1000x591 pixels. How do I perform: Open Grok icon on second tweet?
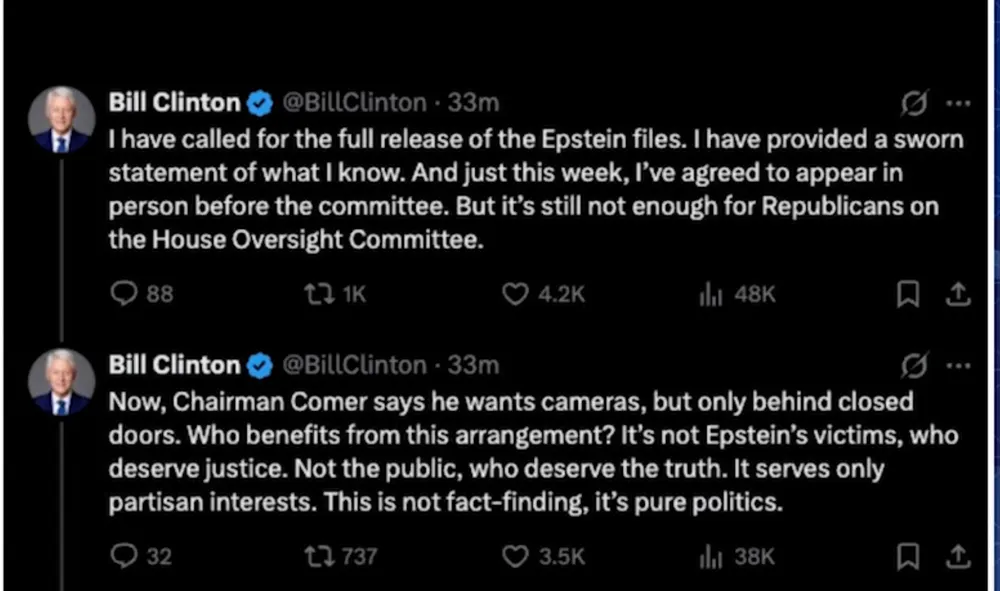point(914,366)
